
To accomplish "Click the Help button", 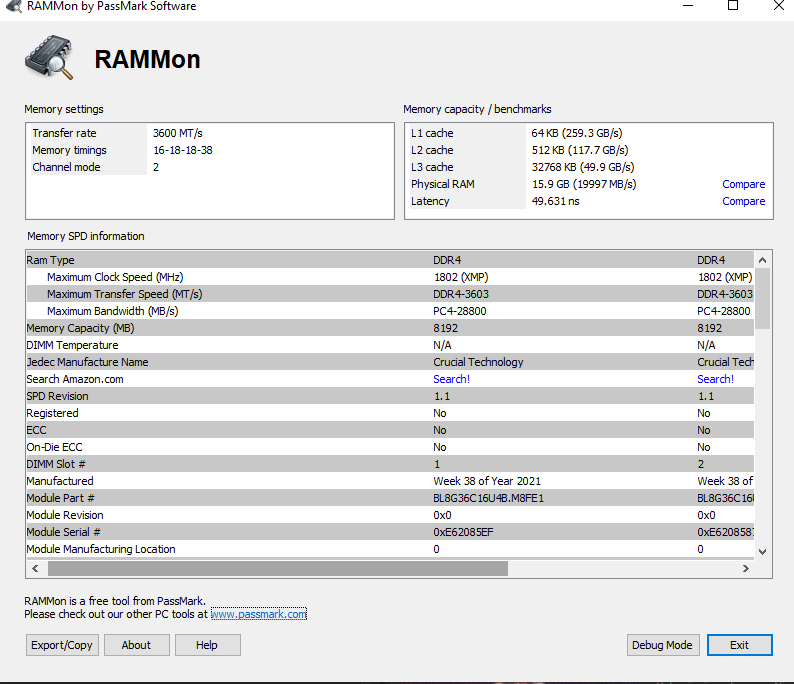I will click(x=207, y=645).
